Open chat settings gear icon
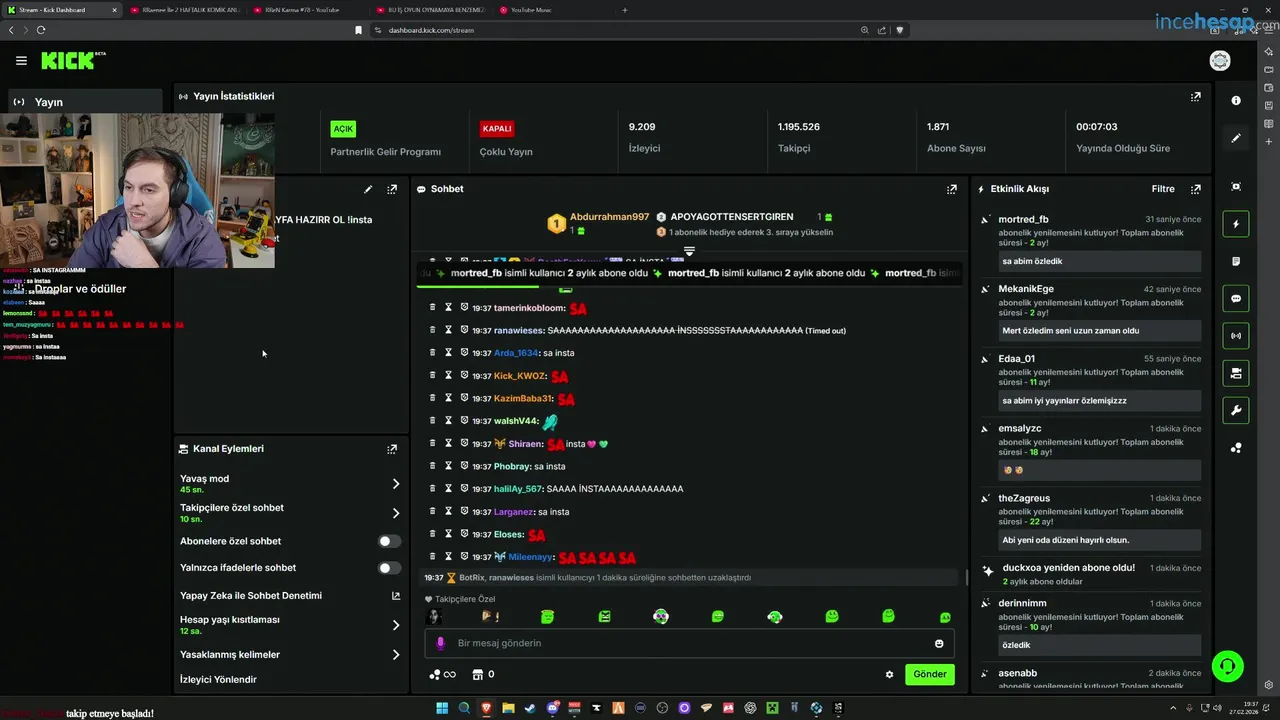Screen dimensions: 1280x720 [889, 675]
